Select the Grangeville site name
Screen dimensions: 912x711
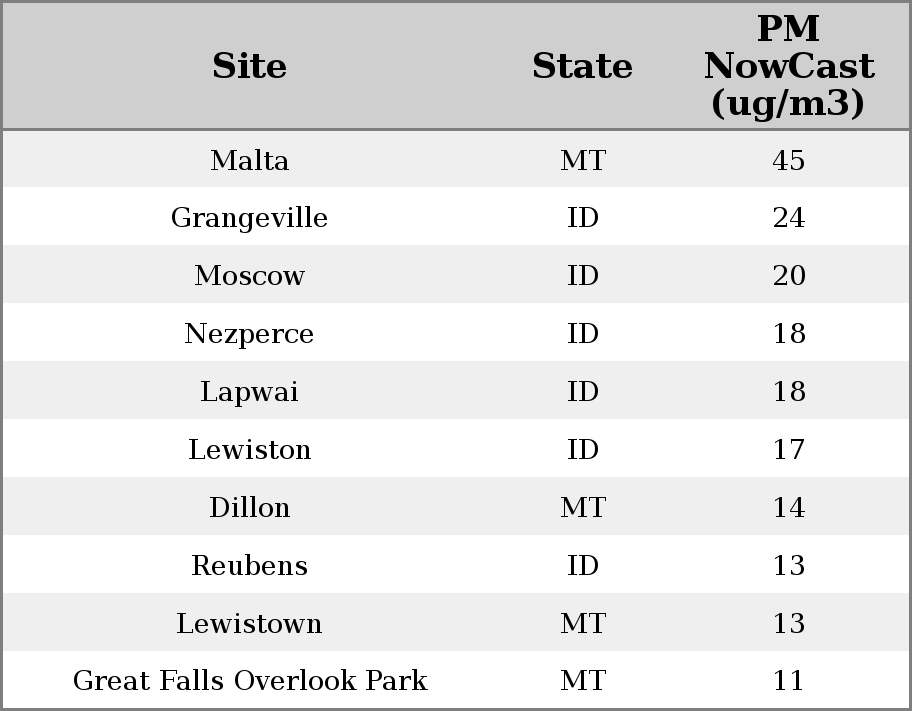point(249,218)
